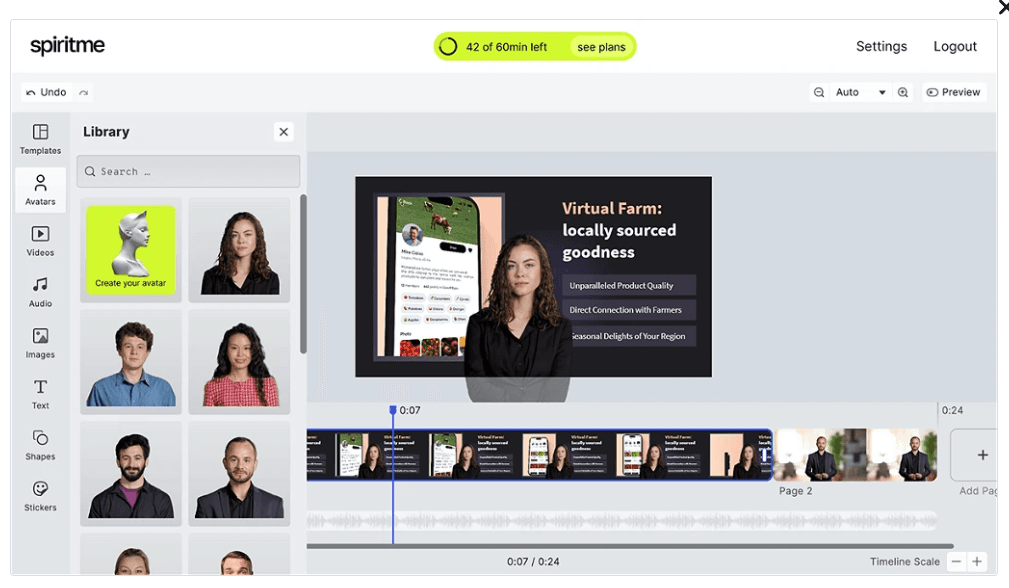
Task: Click the spiritme logo
Action: (x=67, y=46)
